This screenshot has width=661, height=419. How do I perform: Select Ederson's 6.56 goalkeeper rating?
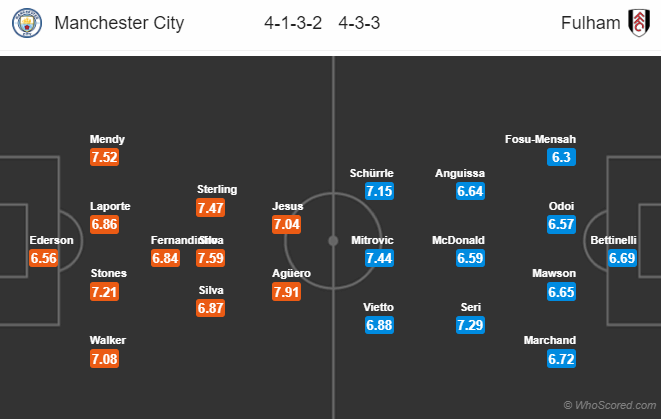tap(45, 258)
